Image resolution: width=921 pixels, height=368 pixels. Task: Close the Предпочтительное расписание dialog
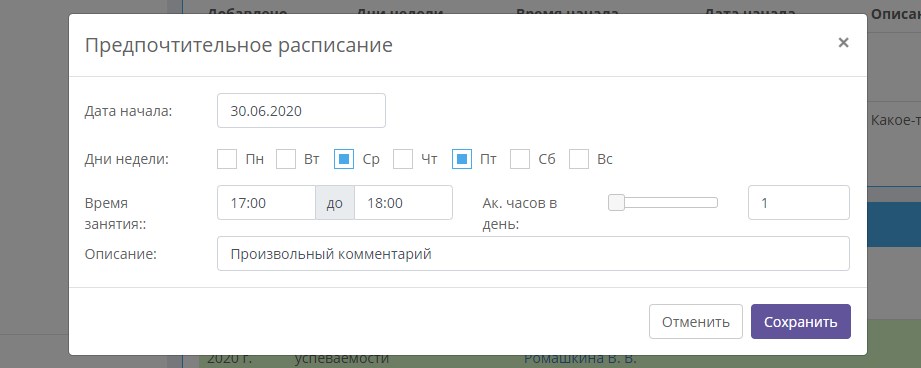[x=843, y=42]
